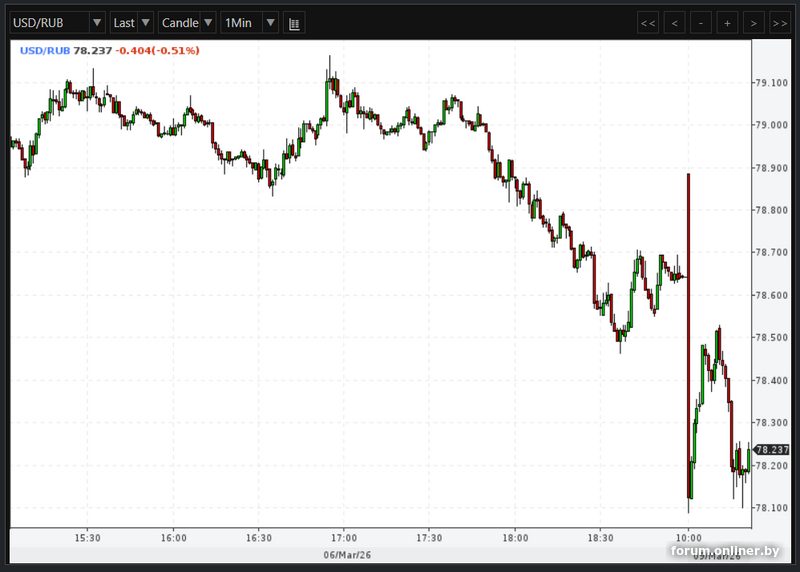Jump to chart end with >> button
This screenshot has width=800, height=572.
pyautogui.click(x=780, y=23)
